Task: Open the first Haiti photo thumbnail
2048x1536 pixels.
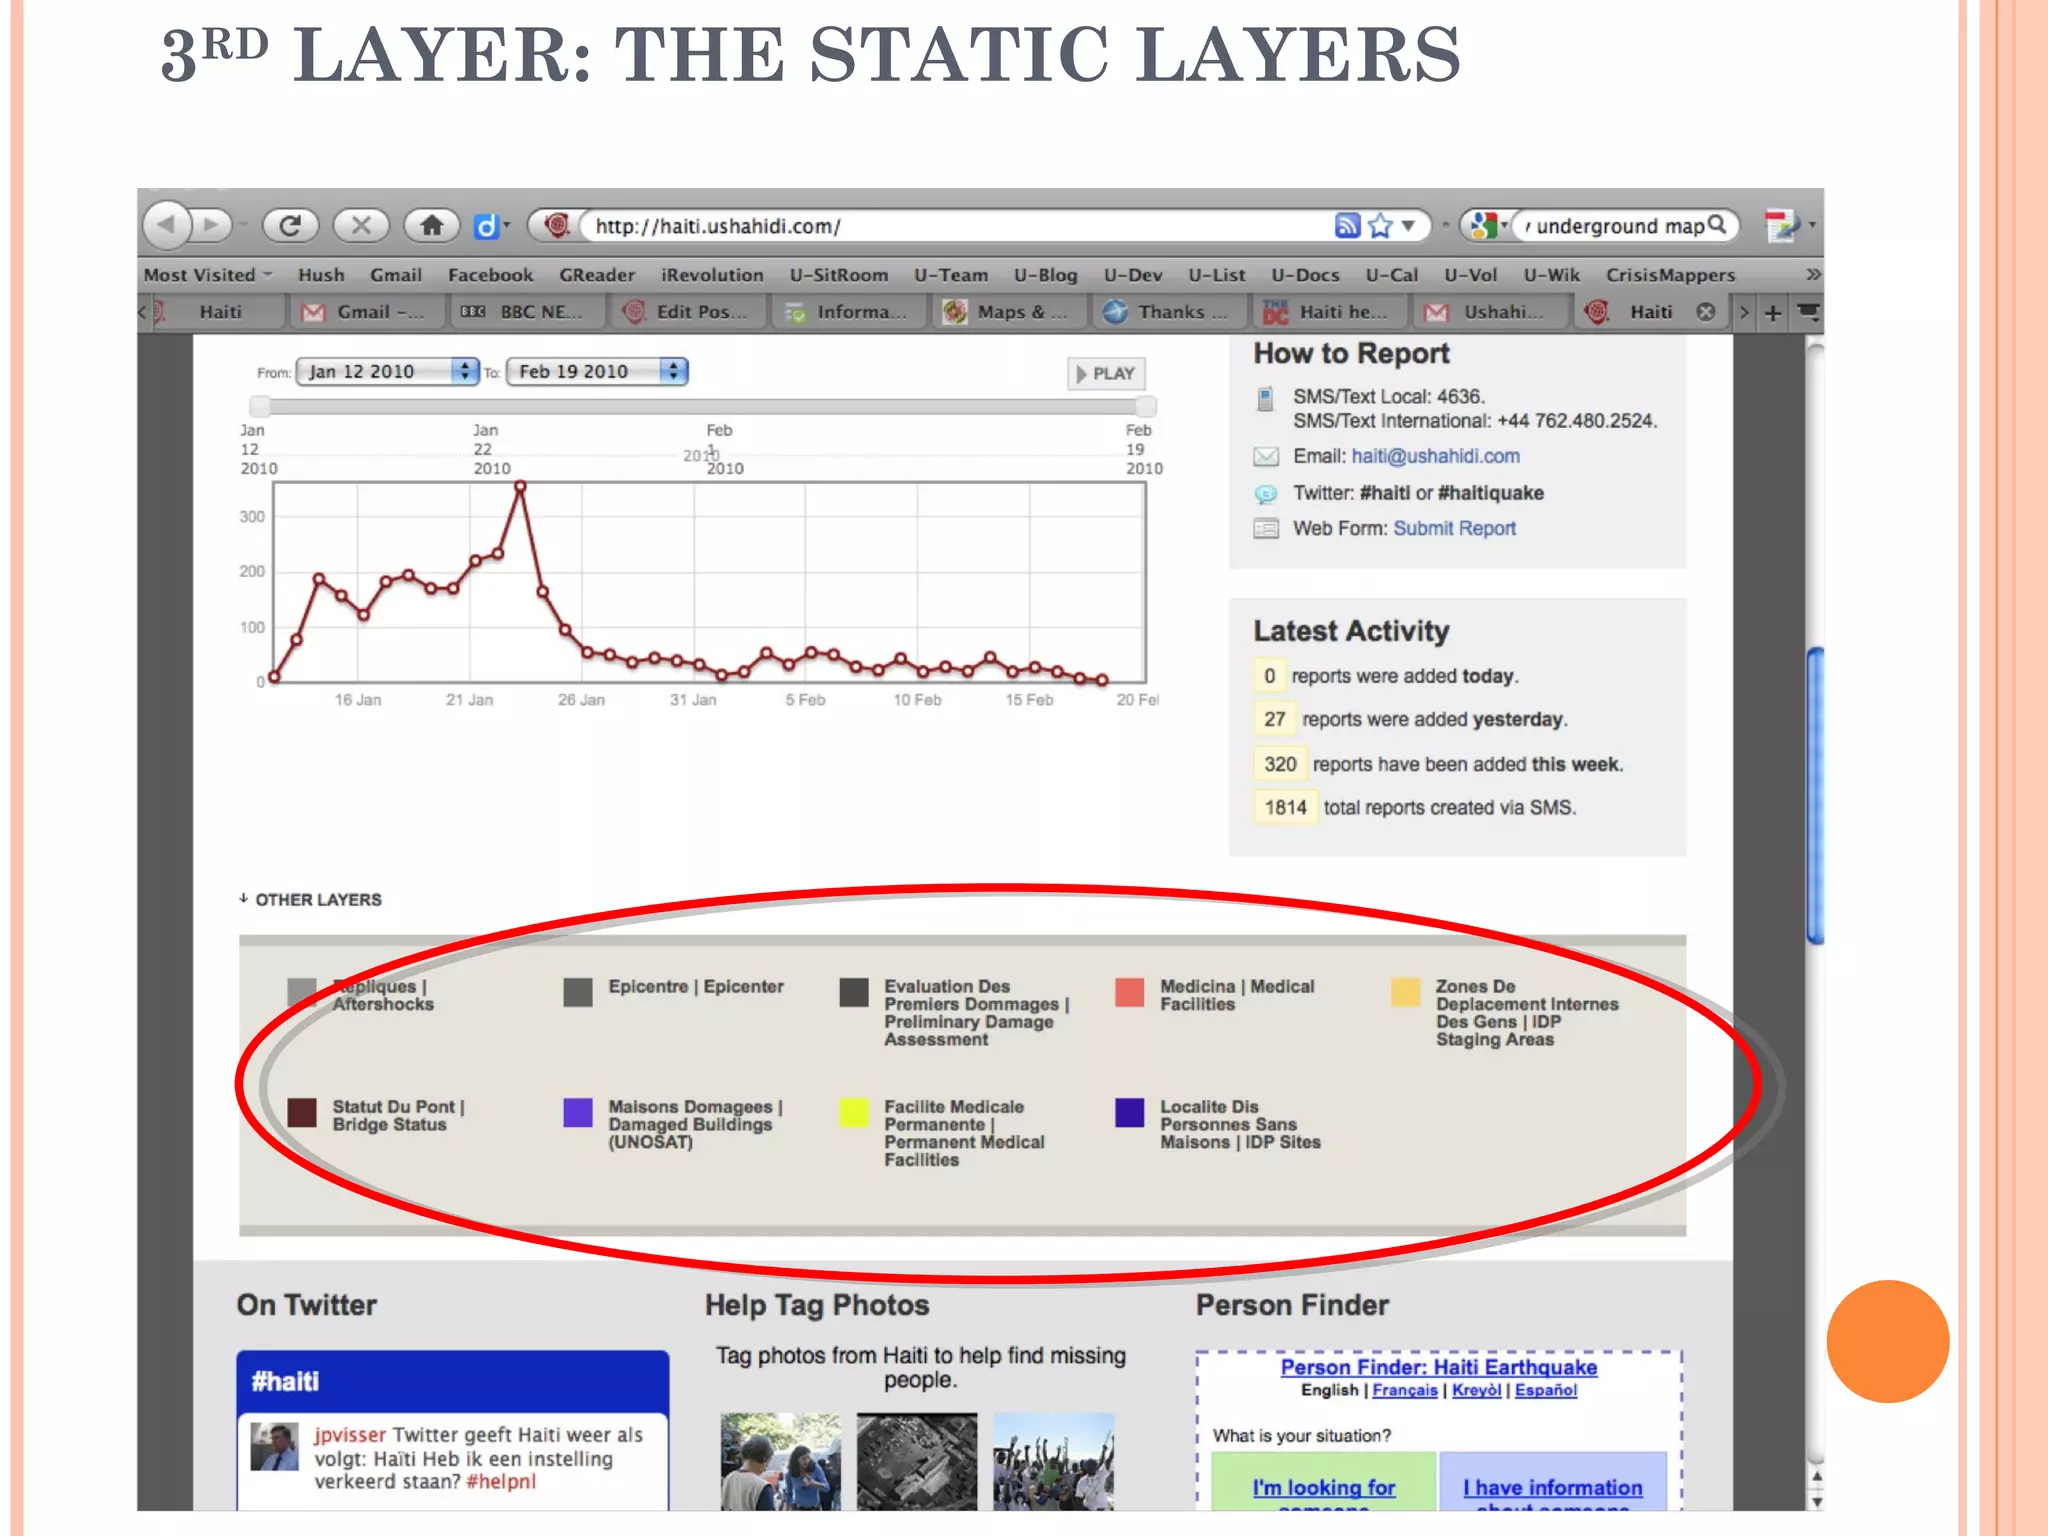Action: (x=781, y=1461)
